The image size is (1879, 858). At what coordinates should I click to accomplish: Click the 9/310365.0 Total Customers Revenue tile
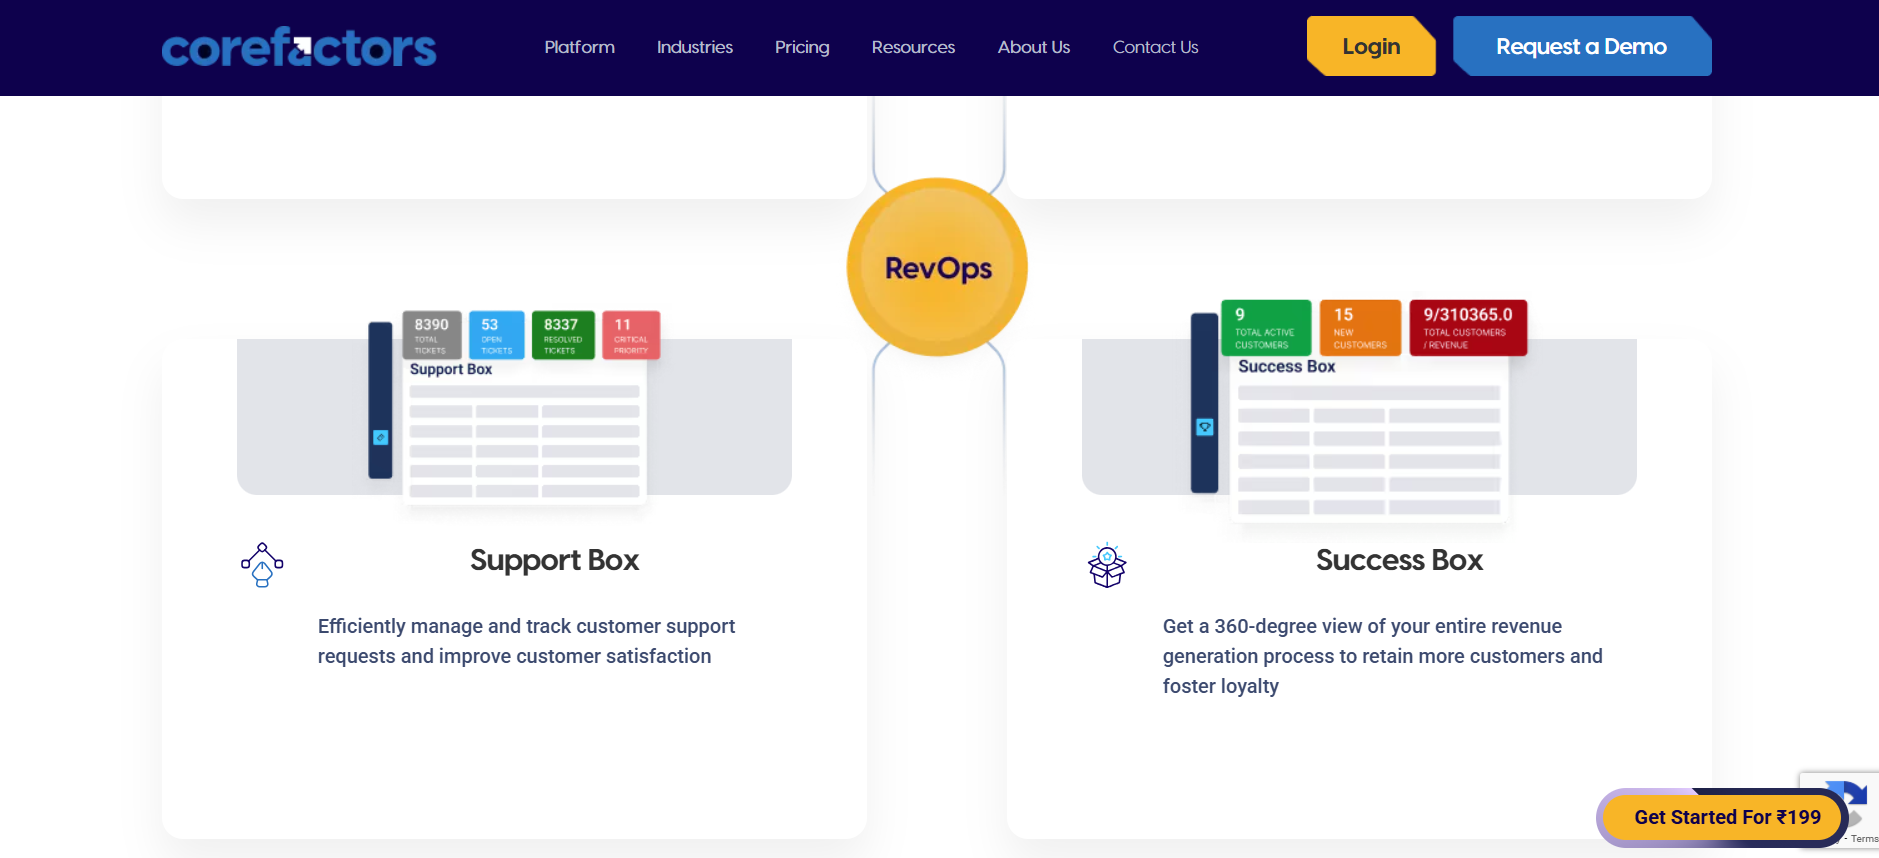click(x=1468, y=327)
